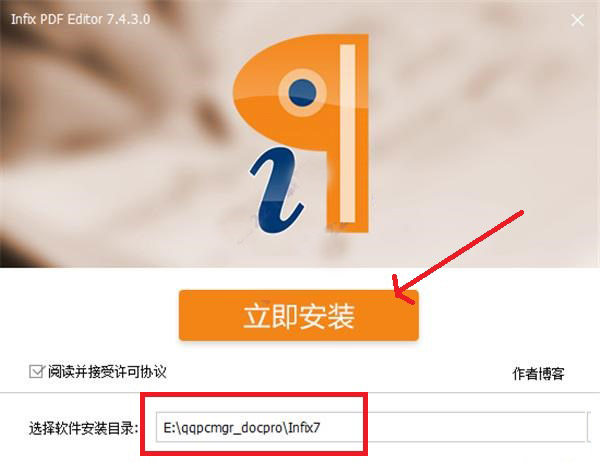The height and width of the screenshot is (463, 600).
Task: Click the pale vertical bar in the logo
Action: coord(347,133)
